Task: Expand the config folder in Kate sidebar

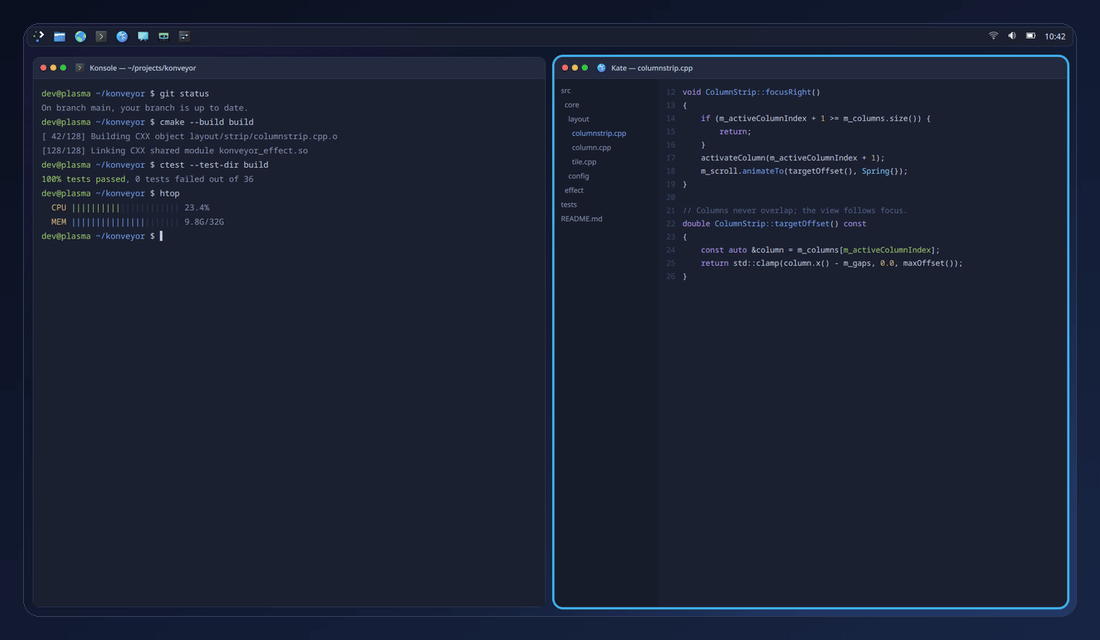Action: click(578, 176)
